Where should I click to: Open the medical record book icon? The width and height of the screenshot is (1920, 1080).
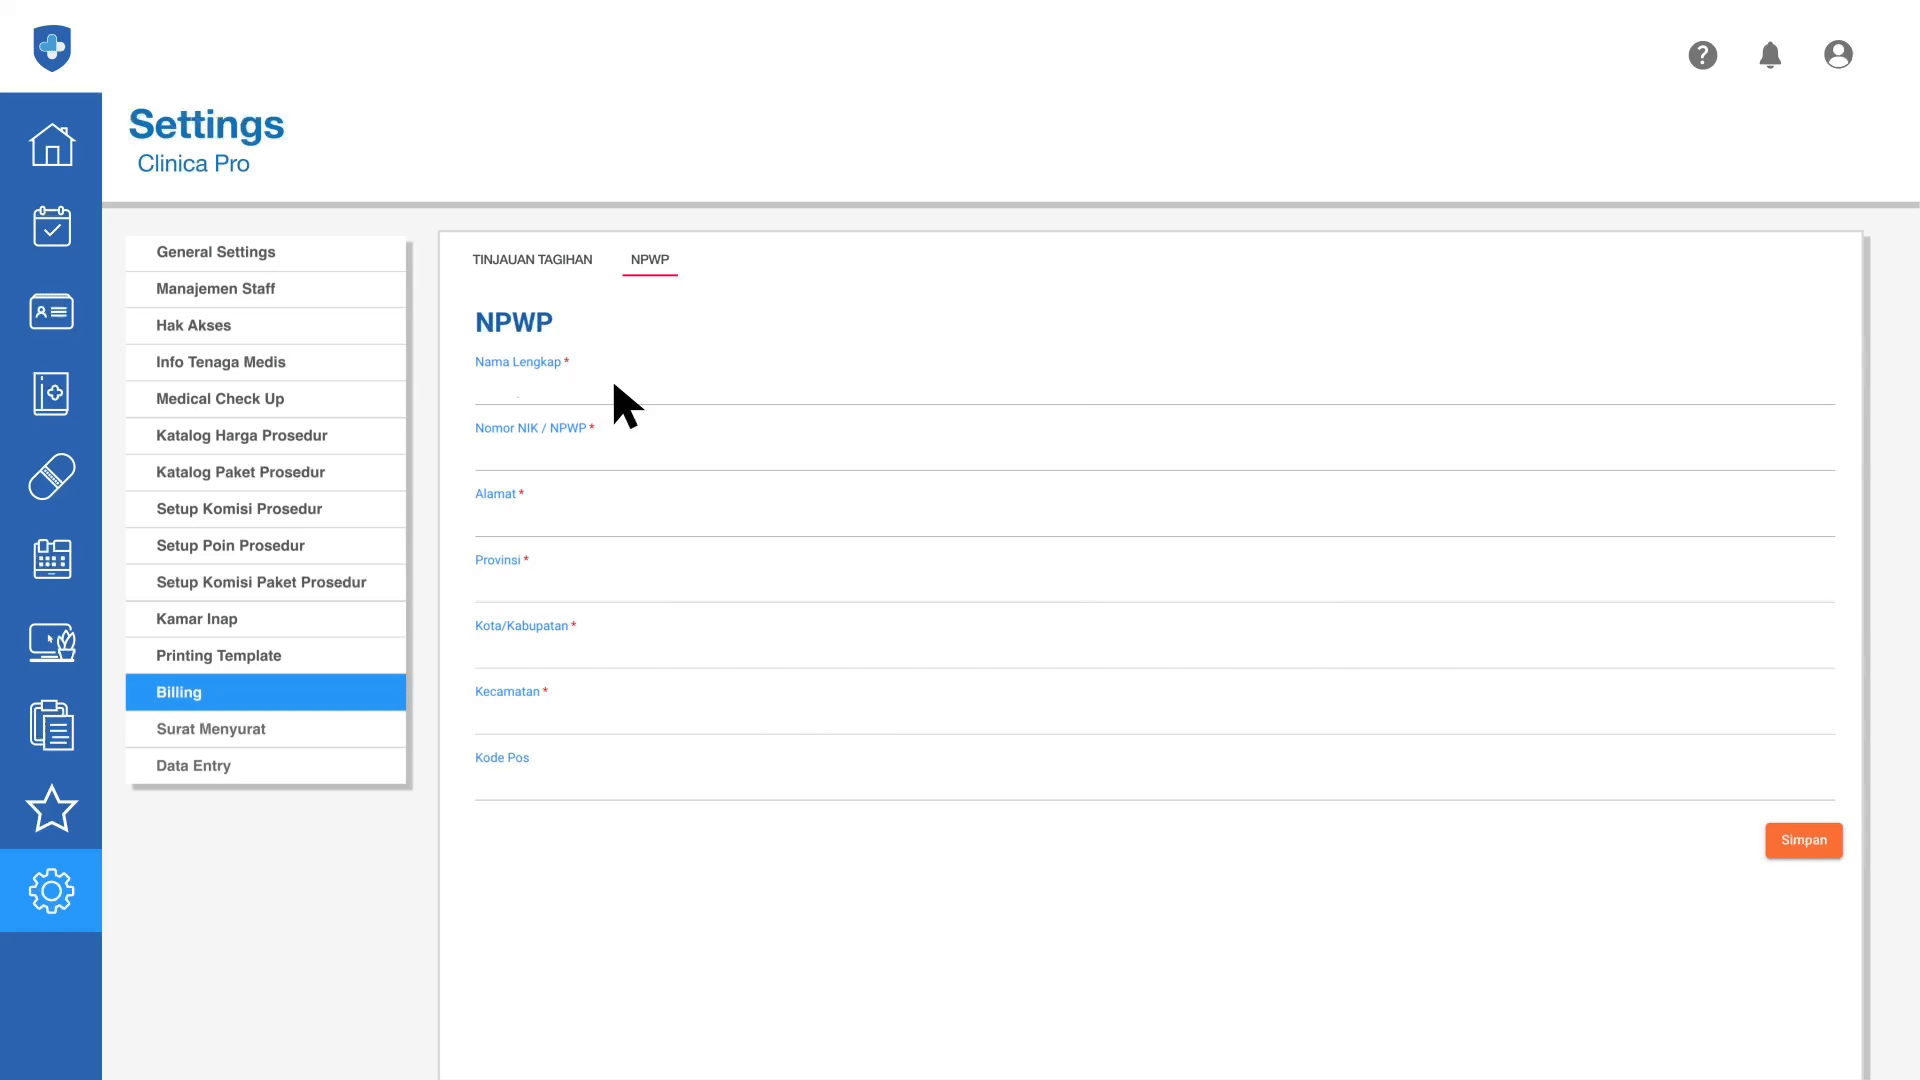click(x=51, y=394)
